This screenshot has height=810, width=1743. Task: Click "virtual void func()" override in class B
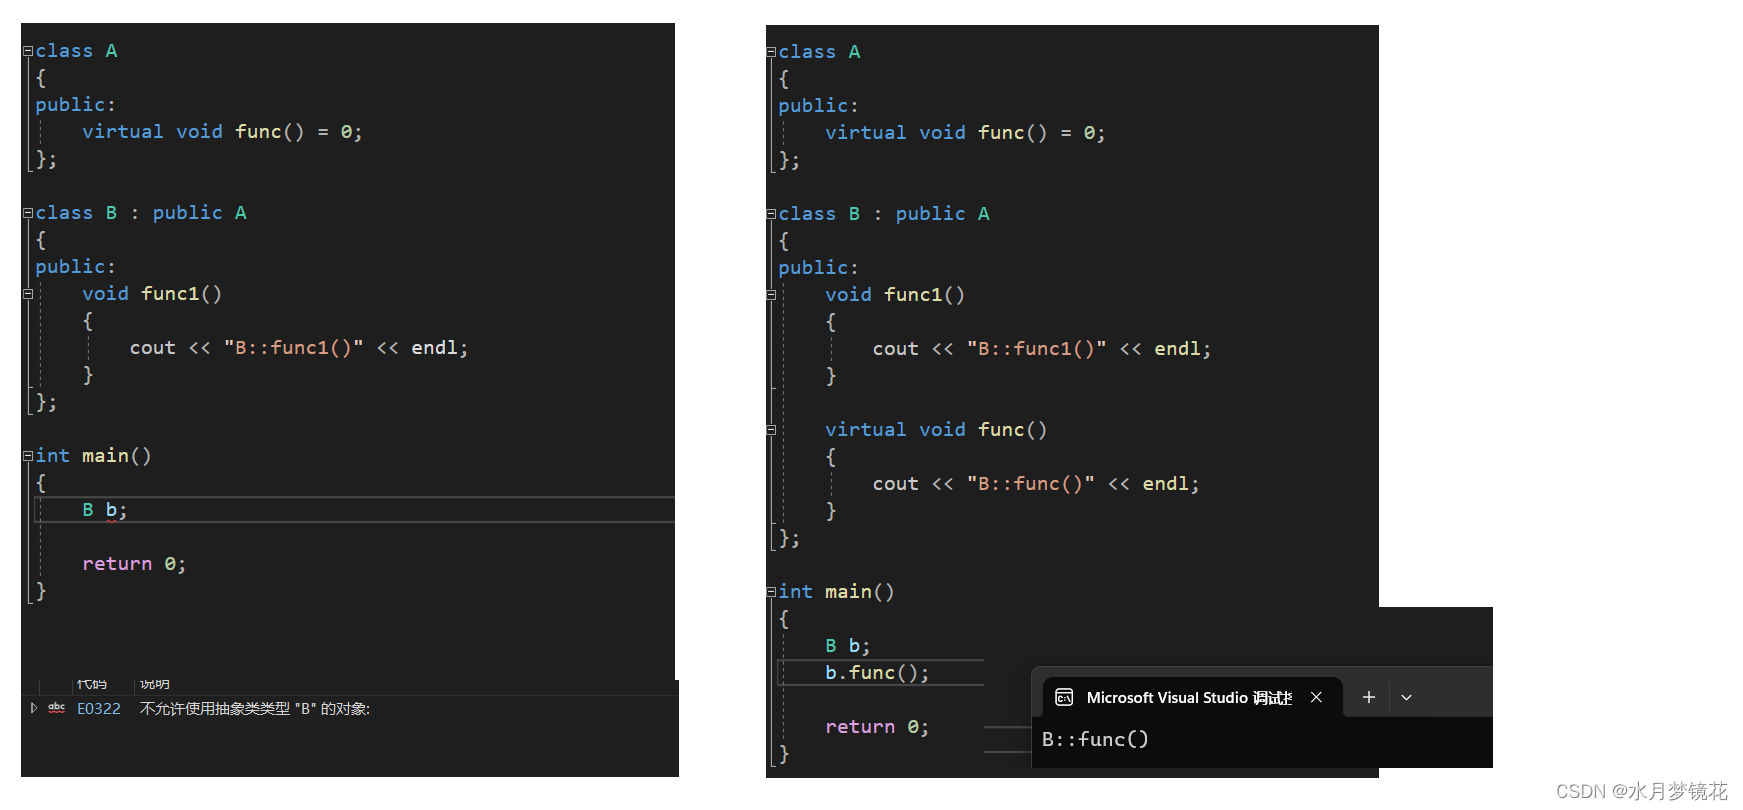(936, 430)
